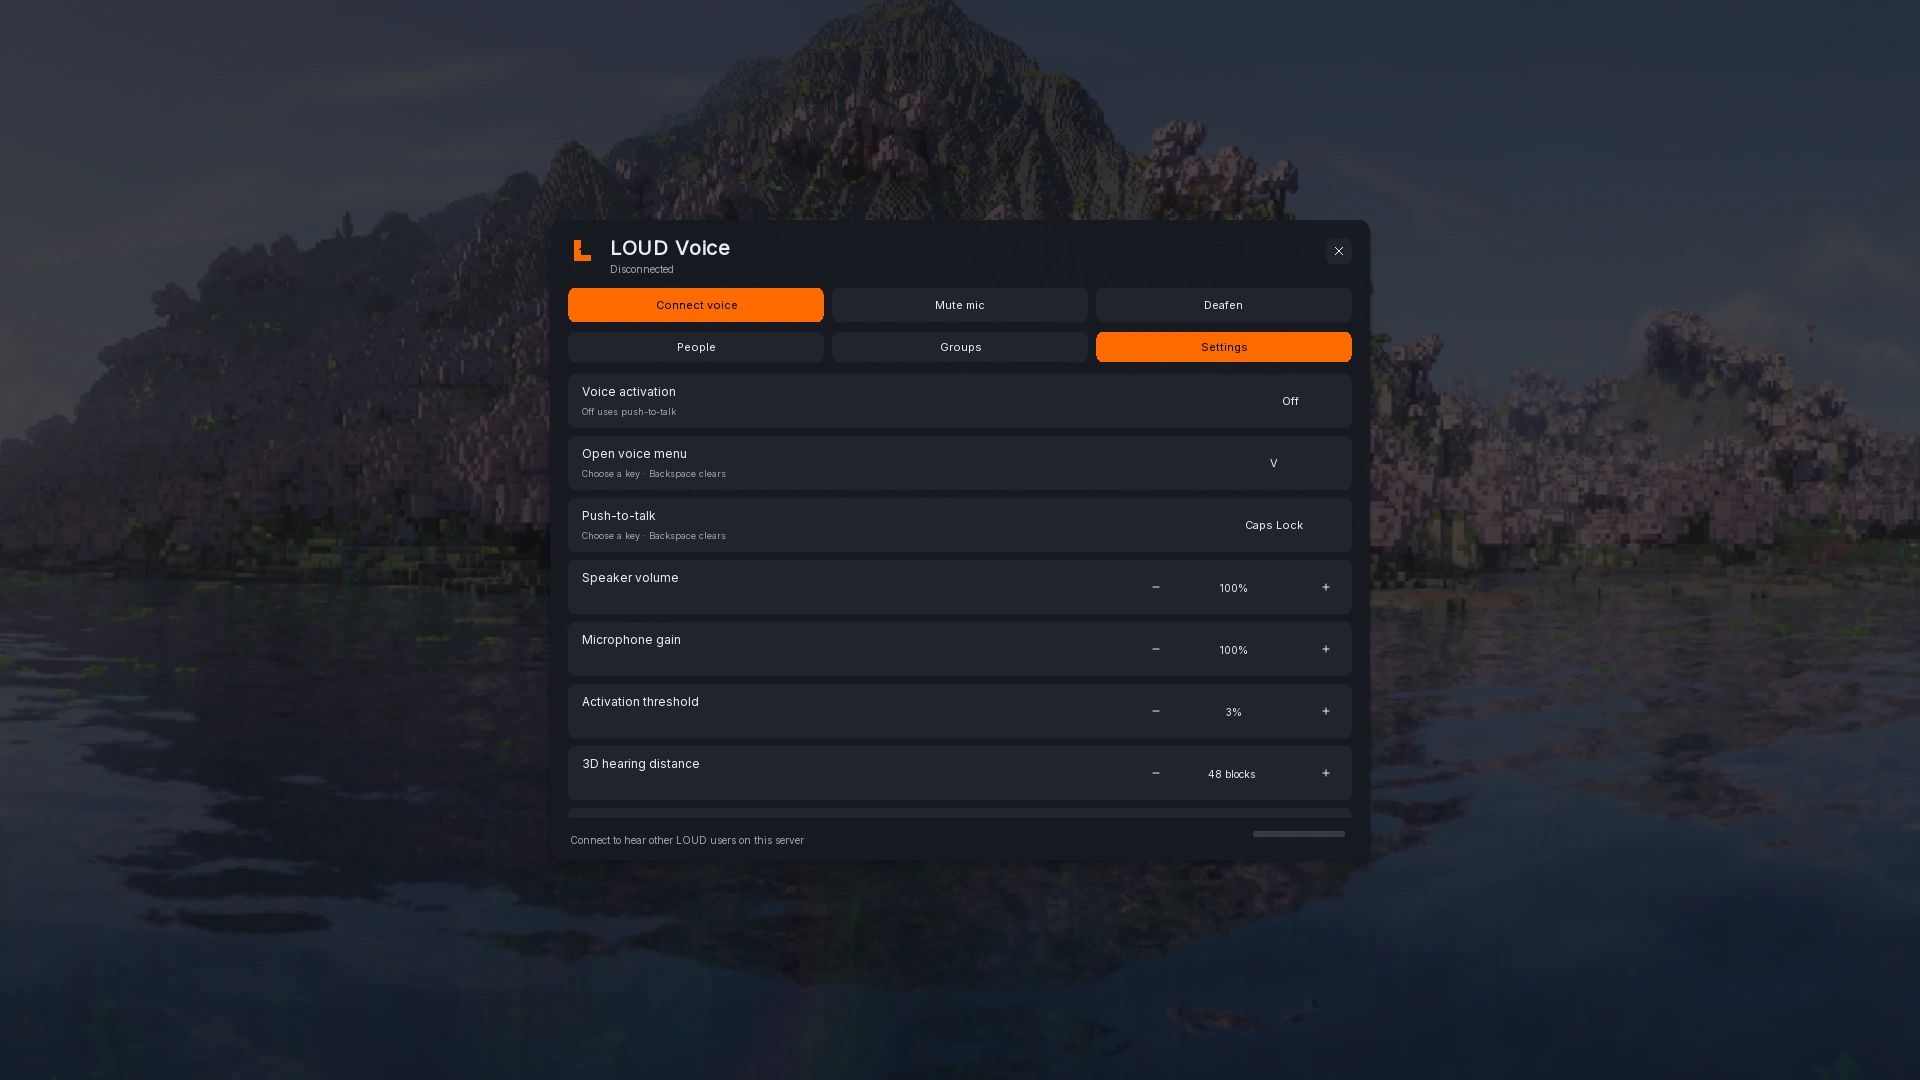
Task: Click the 3D hearing distance label
Action: tap(641, 764)
